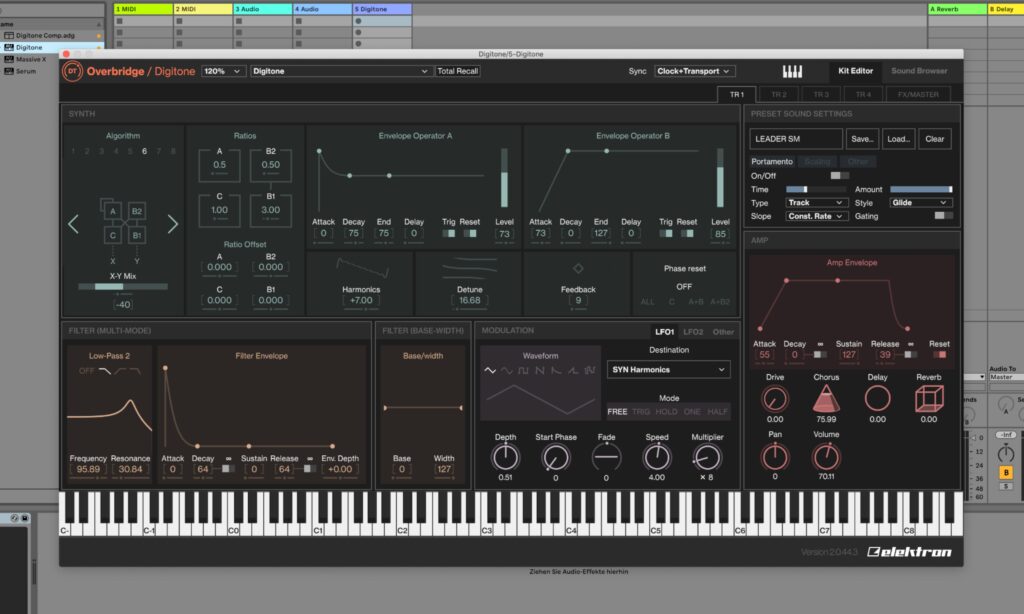Click the X-Y Mix slider

pyautogui.click(x=123, y=287)
